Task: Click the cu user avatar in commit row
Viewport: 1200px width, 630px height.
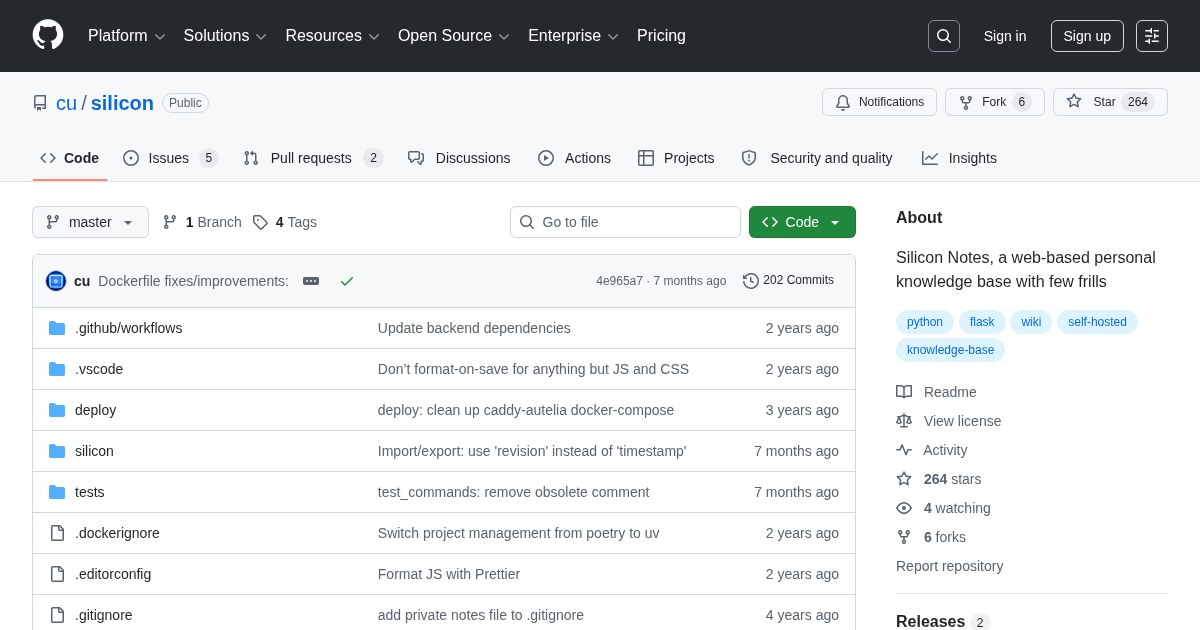Action: [56, 281]
